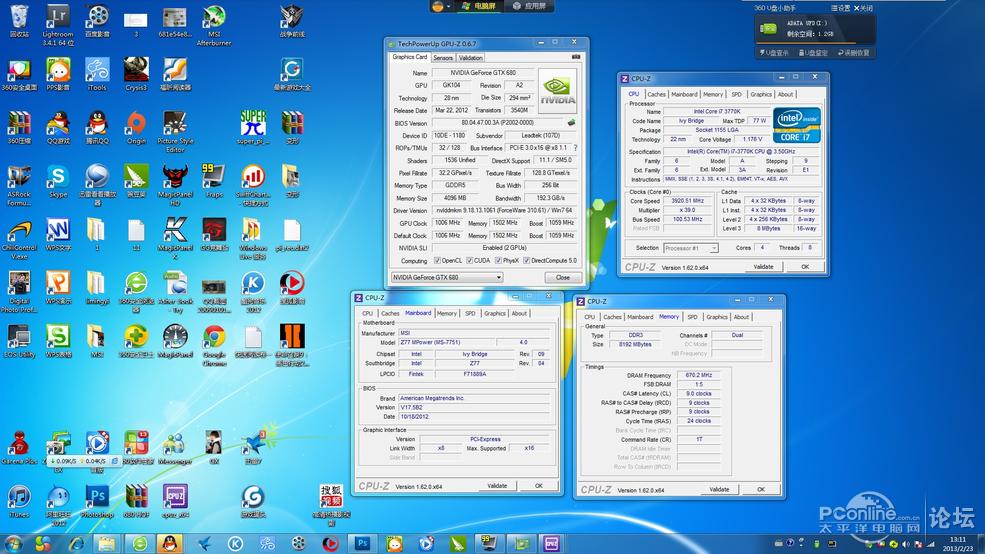Viewport: 985px width, 554px height.
Task: Open the MagicPanel X desktop shortcut
Action: (175, 239)
